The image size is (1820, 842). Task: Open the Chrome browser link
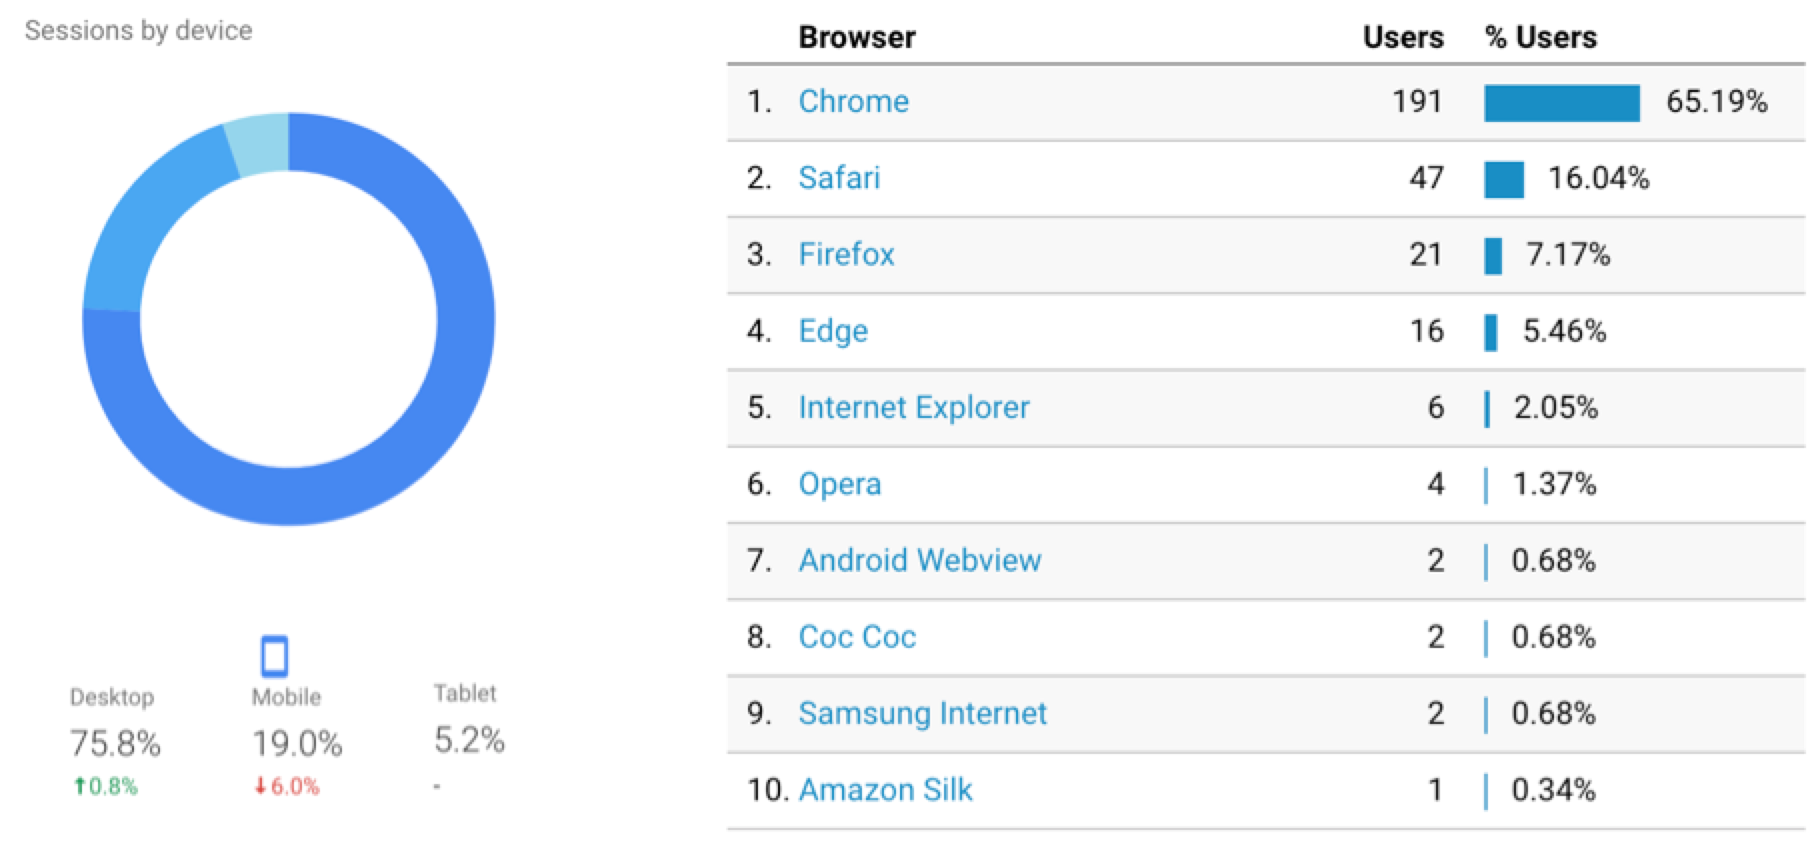(x=853, y=101)
